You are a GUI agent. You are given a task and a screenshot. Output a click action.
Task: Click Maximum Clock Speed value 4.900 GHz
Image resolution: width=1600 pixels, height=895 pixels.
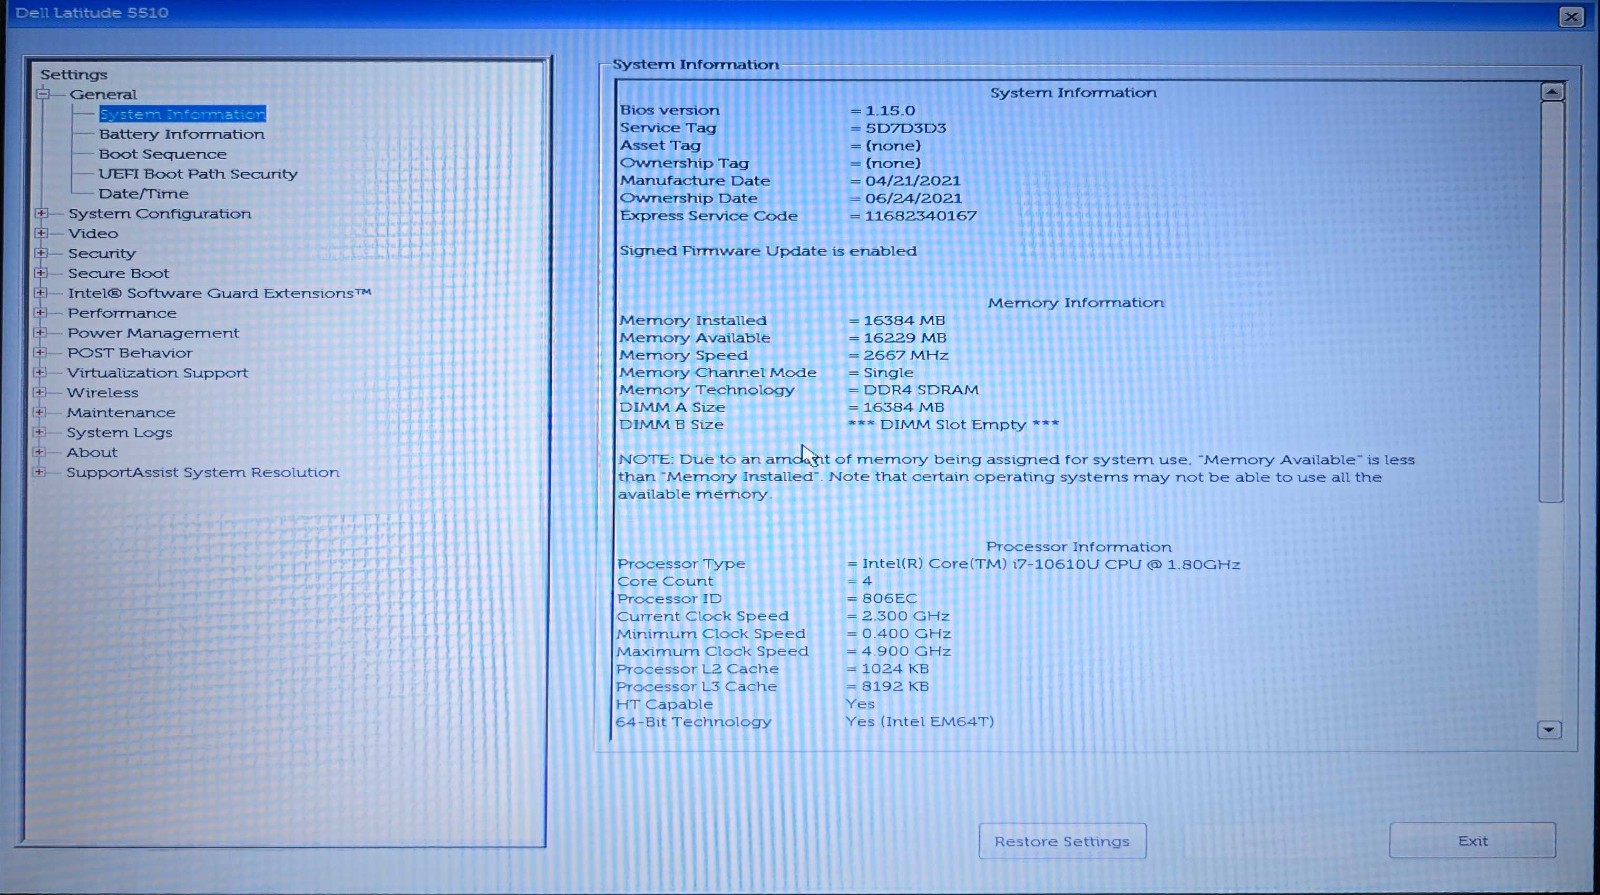tap(906, 651)
